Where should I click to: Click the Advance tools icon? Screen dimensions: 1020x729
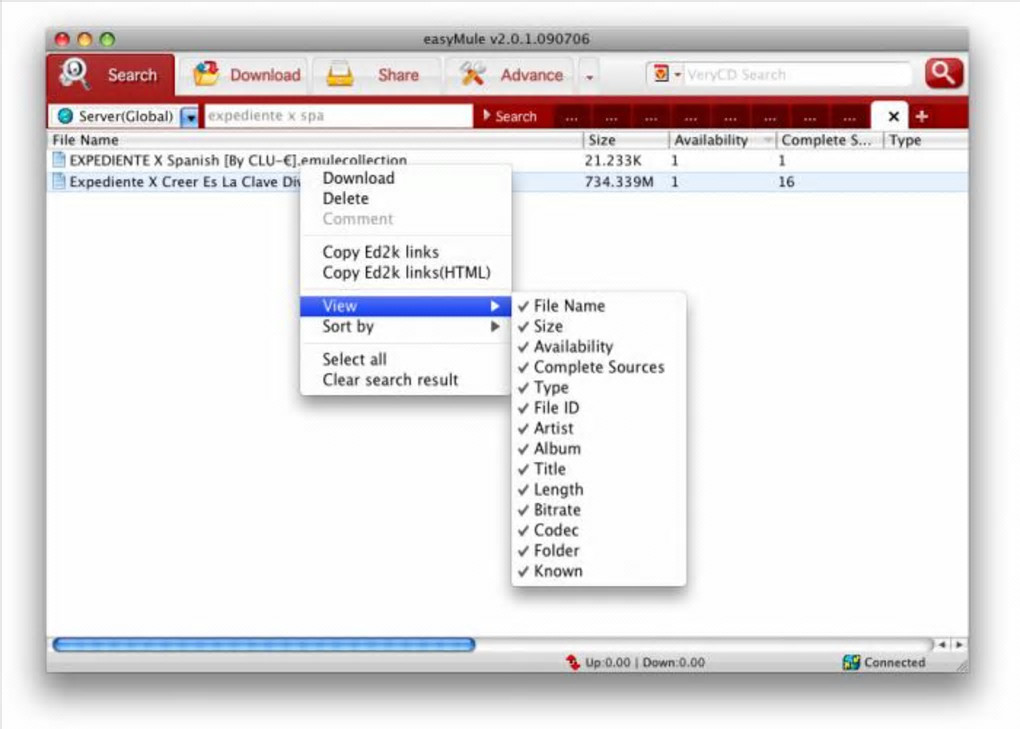(473, 74)
